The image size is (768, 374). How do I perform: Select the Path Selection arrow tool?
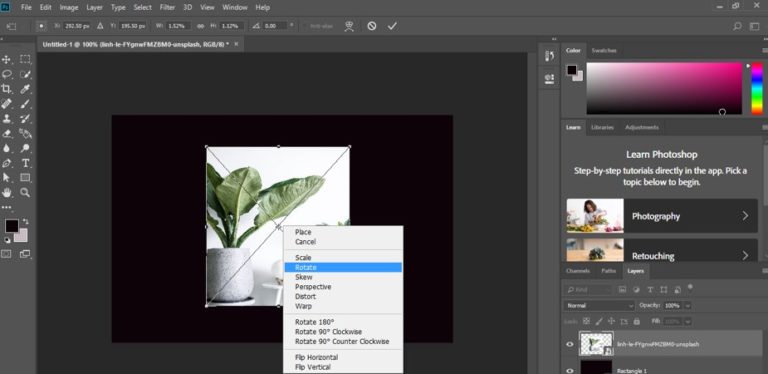pyautogui.click(x=6, y=177)
